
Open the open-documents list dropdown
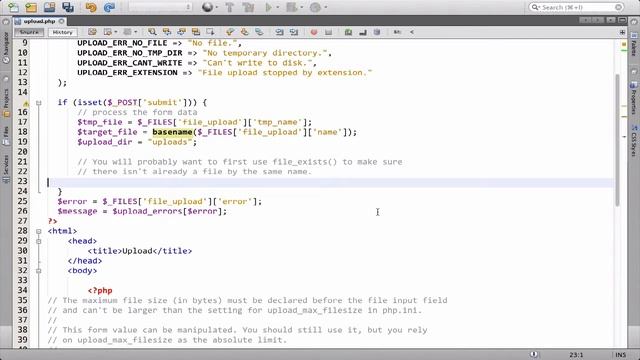coord(611,20)
